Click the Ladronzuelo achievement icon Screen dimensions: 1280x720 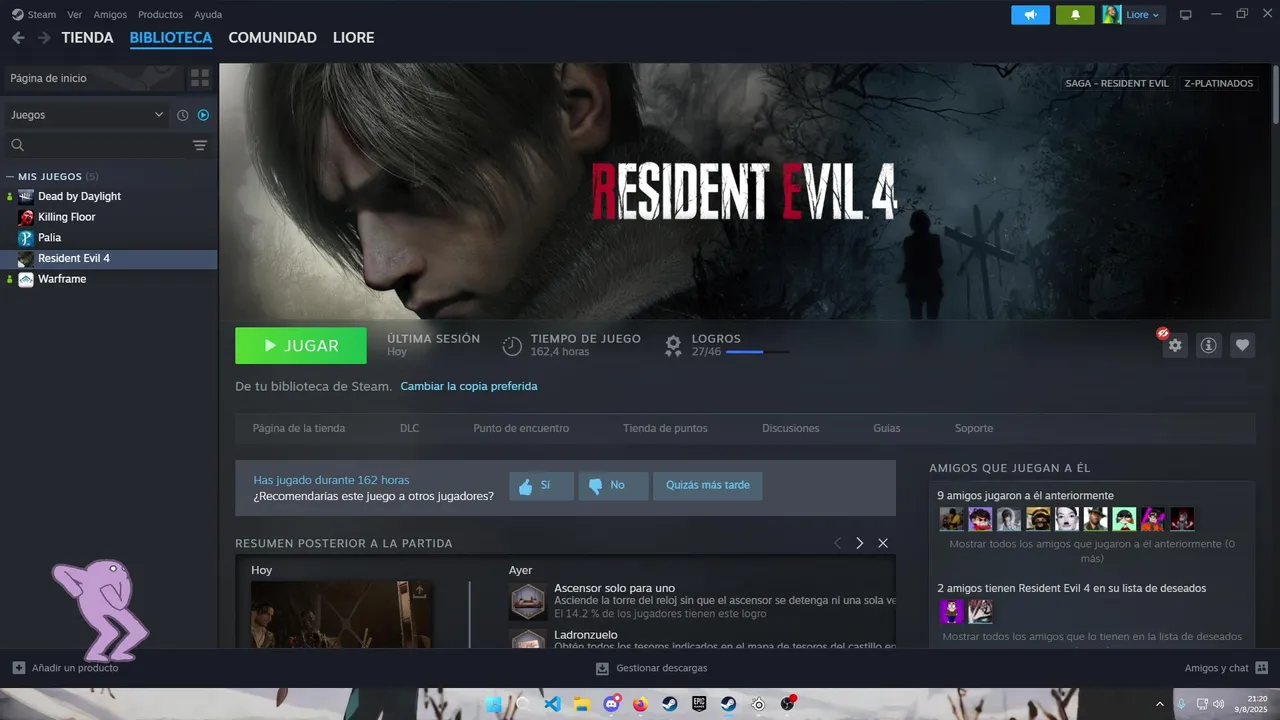(x=528, y=639)
